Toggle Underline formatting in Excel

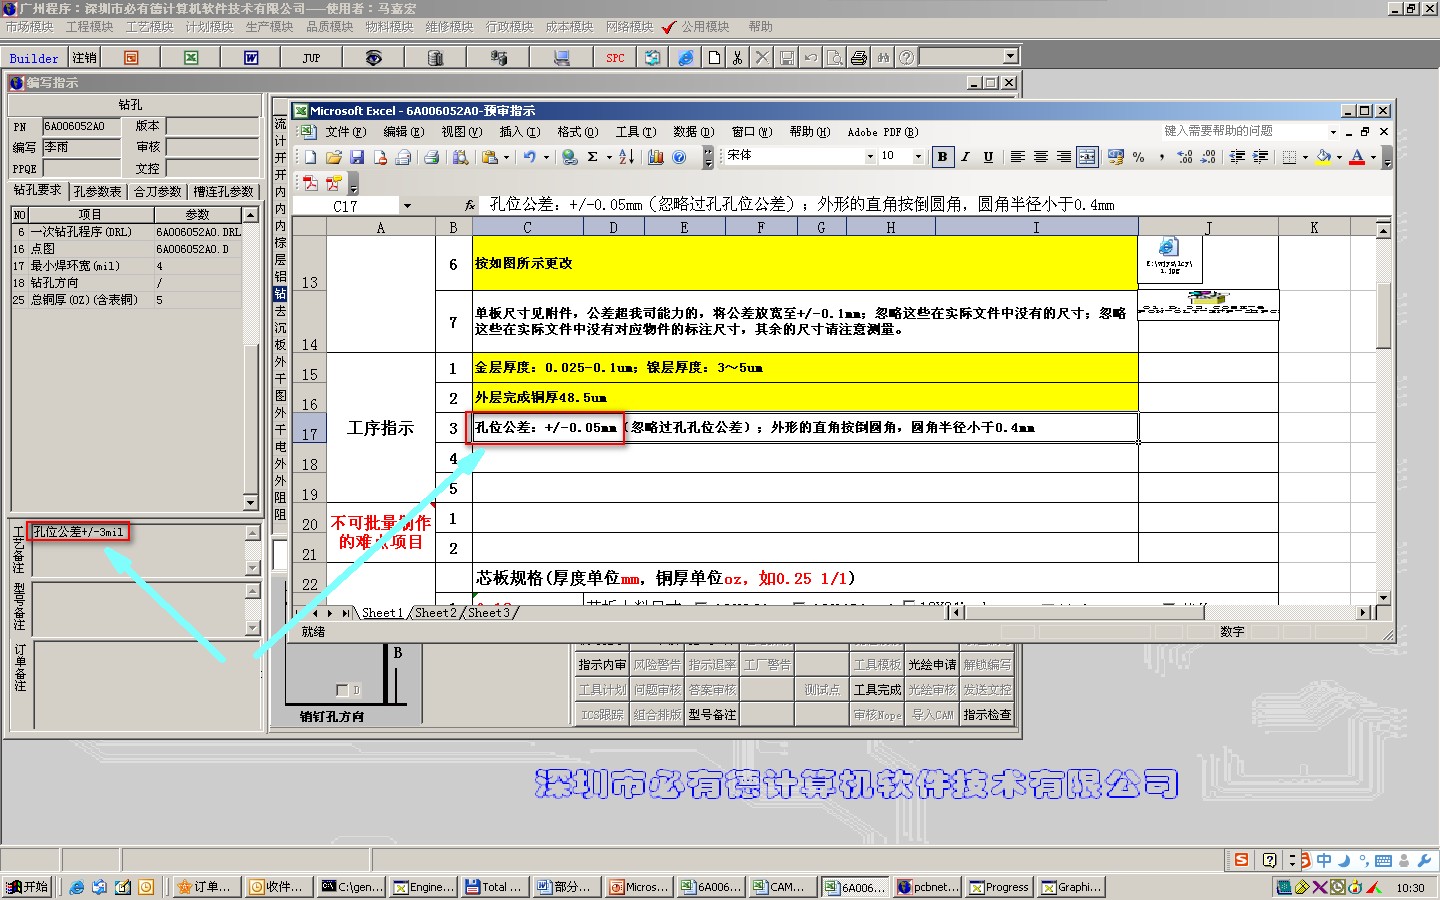(x=988, y=157)
